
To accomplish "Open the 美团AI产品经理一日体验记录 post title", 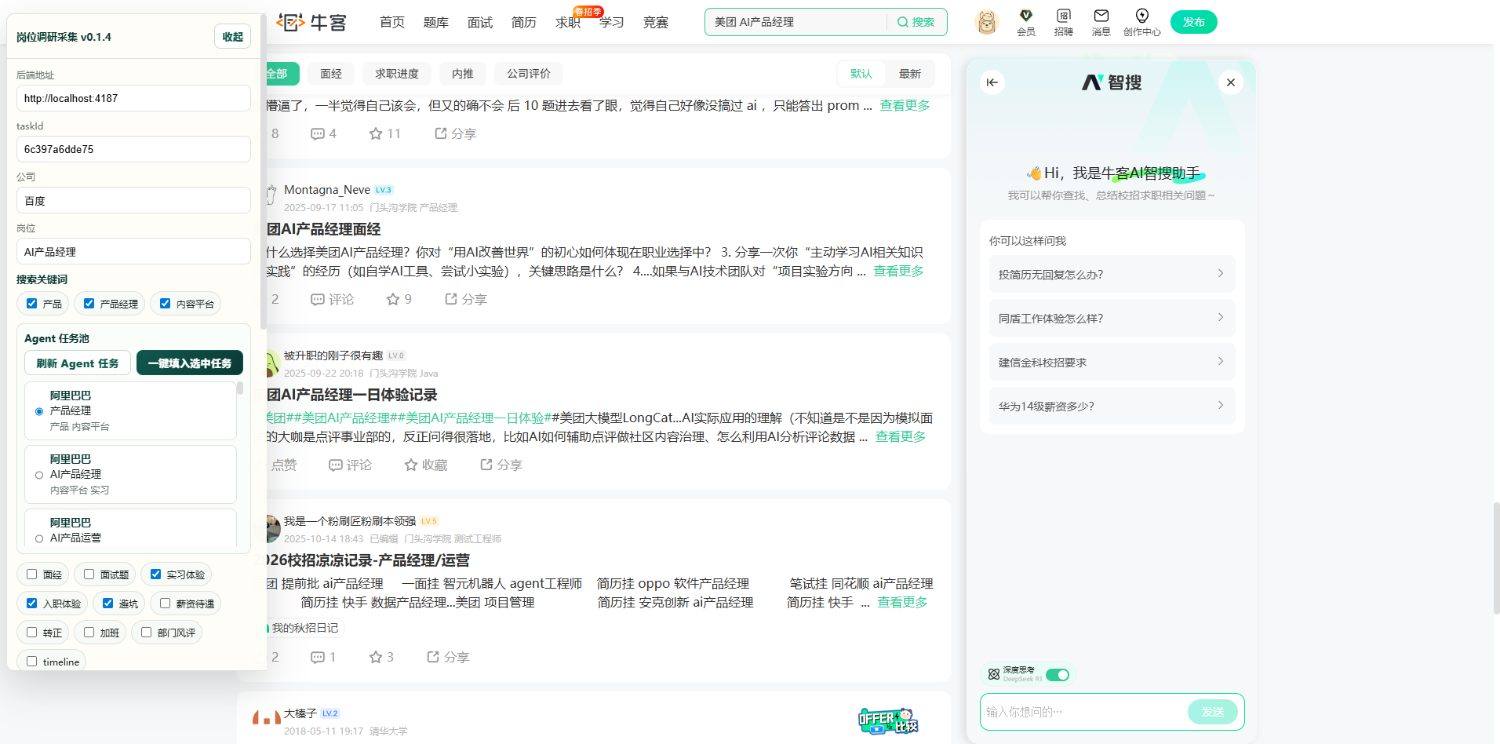I will click(351, 395).
